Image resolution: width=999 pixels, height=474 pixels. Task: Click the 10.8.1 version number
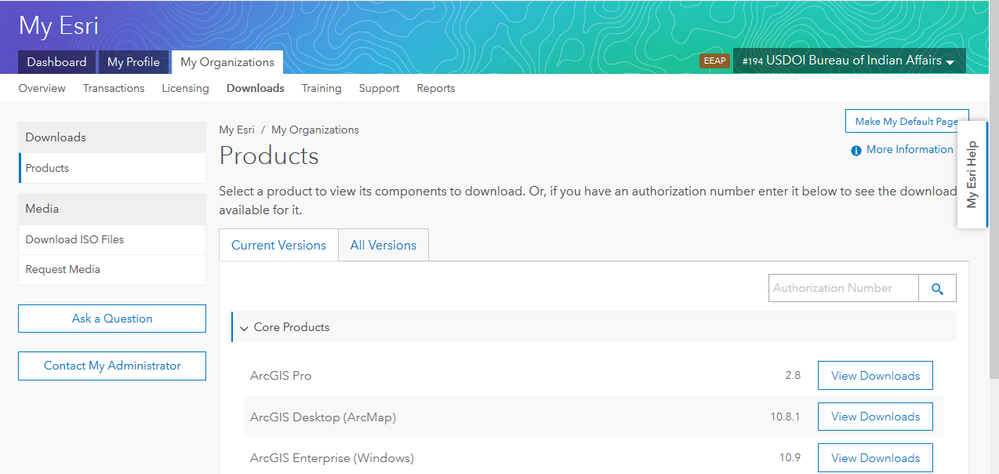[785, 417]
